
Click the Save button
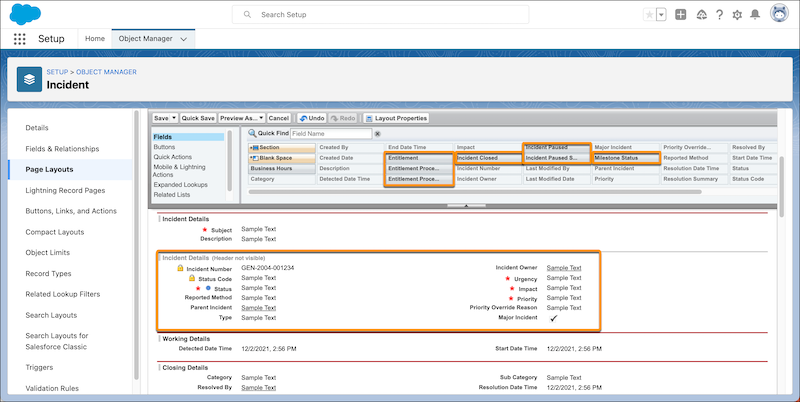coord(161,118)
